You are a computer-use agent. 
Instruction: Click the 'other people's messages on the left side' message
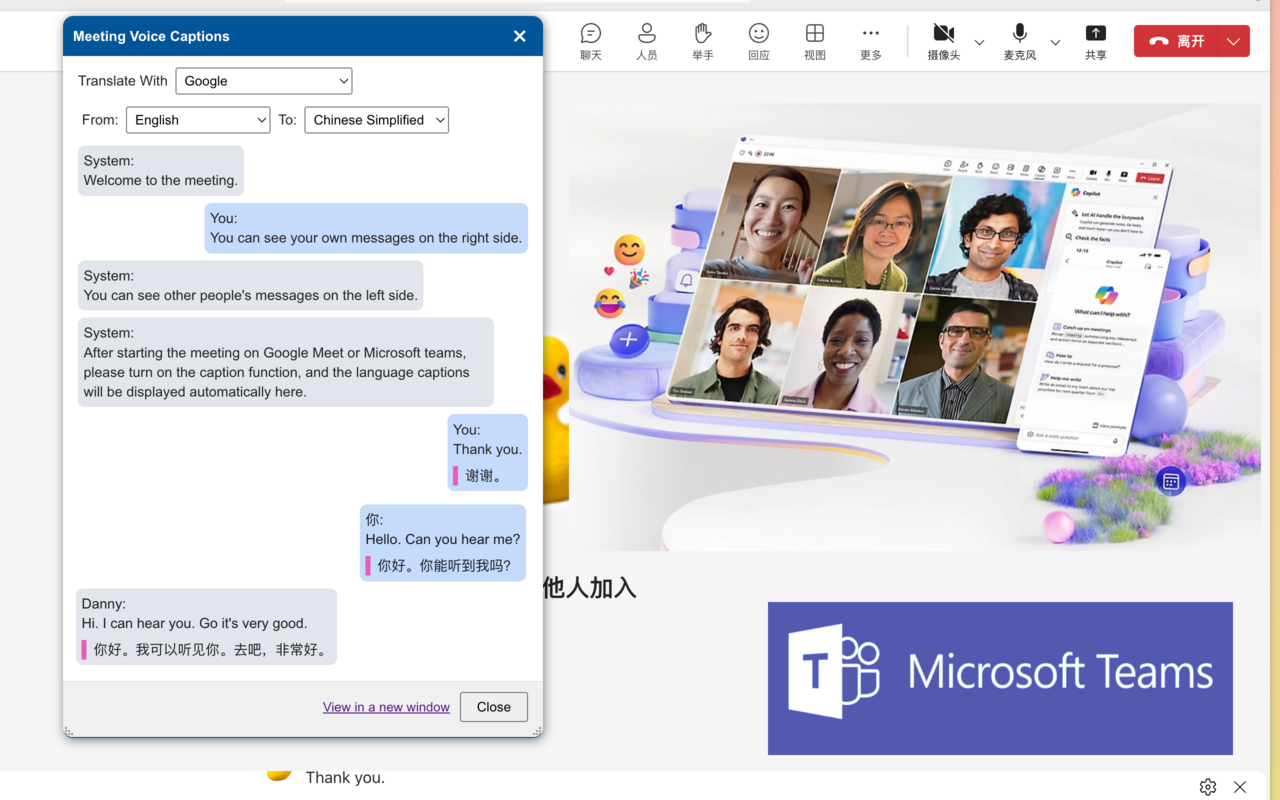[x=251, y=286]
